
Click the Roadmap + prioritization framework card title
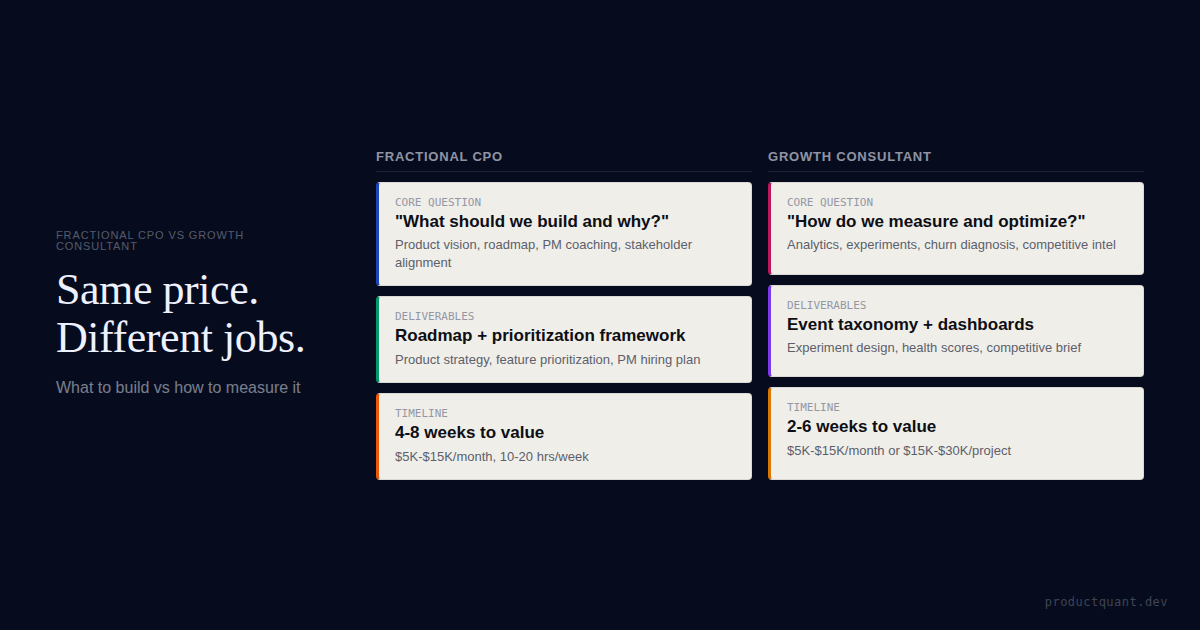(x=540, y=336)
